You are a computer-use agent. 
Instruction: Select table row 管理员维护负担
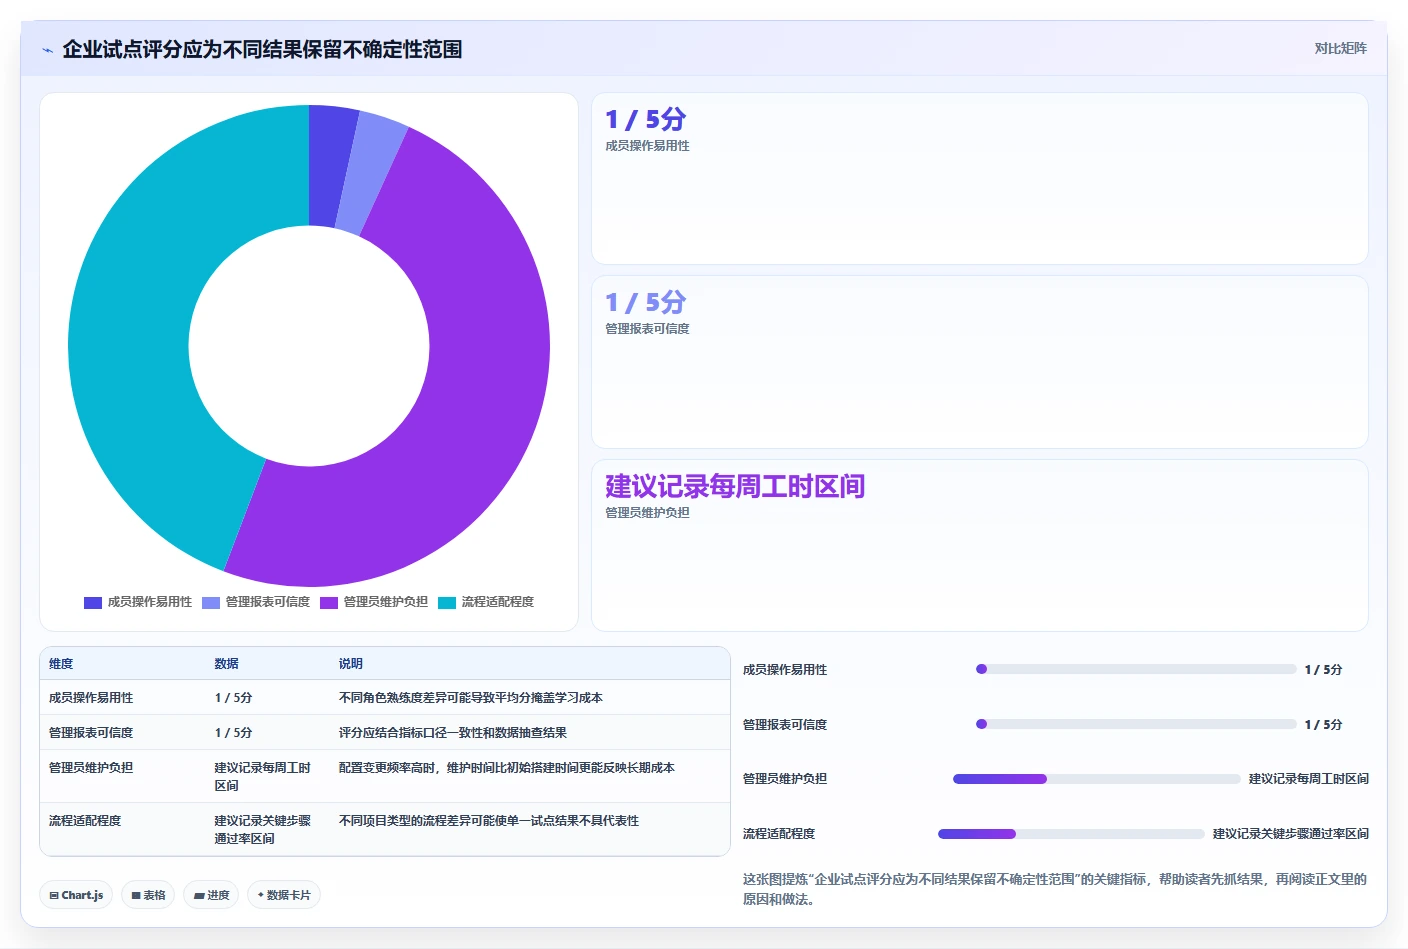[385, 777]
